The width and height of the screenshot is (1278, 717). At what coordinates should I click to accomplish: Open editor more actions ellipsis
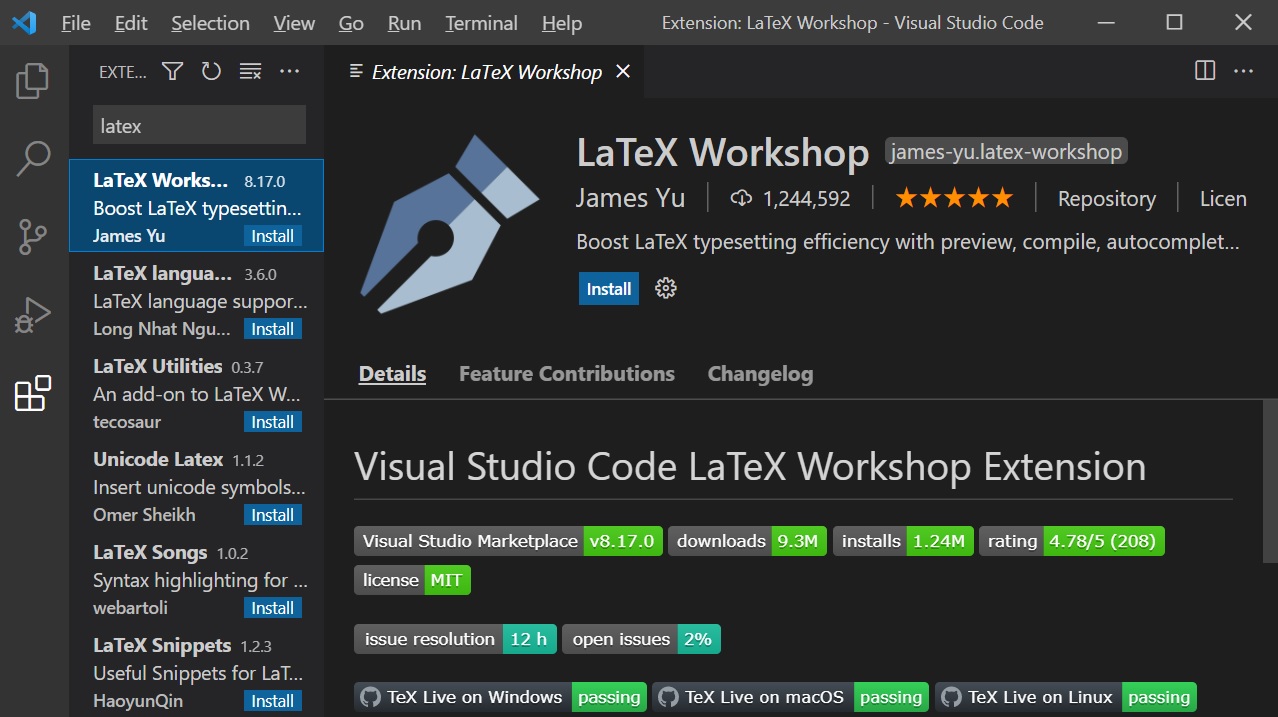click(1243, 71)
